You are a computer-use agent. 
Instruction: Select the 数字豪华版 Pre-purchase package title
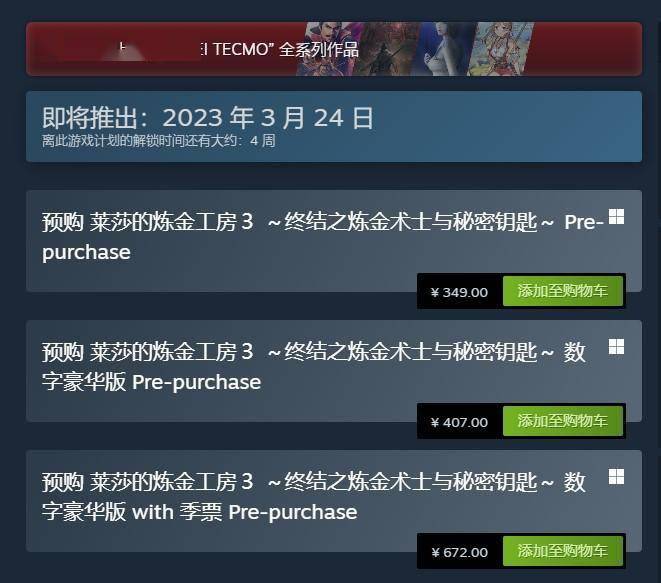314,367
